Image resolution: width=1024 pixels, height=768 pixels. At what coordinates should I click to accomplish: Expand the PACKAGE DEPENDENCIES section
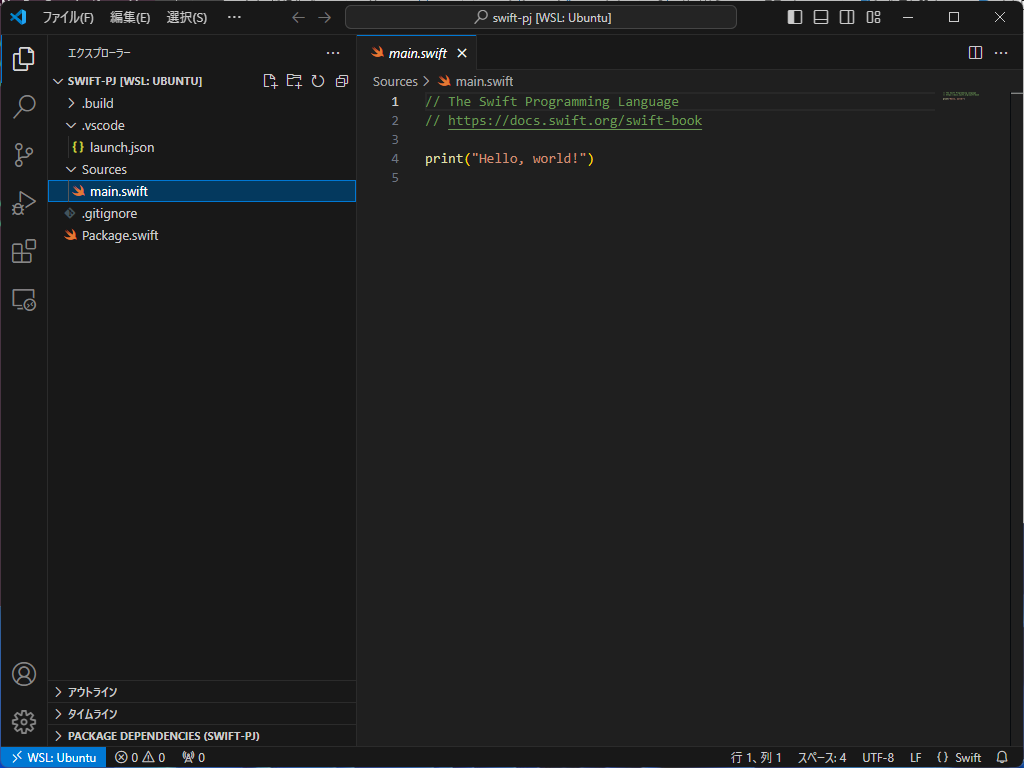pos(163,736)
